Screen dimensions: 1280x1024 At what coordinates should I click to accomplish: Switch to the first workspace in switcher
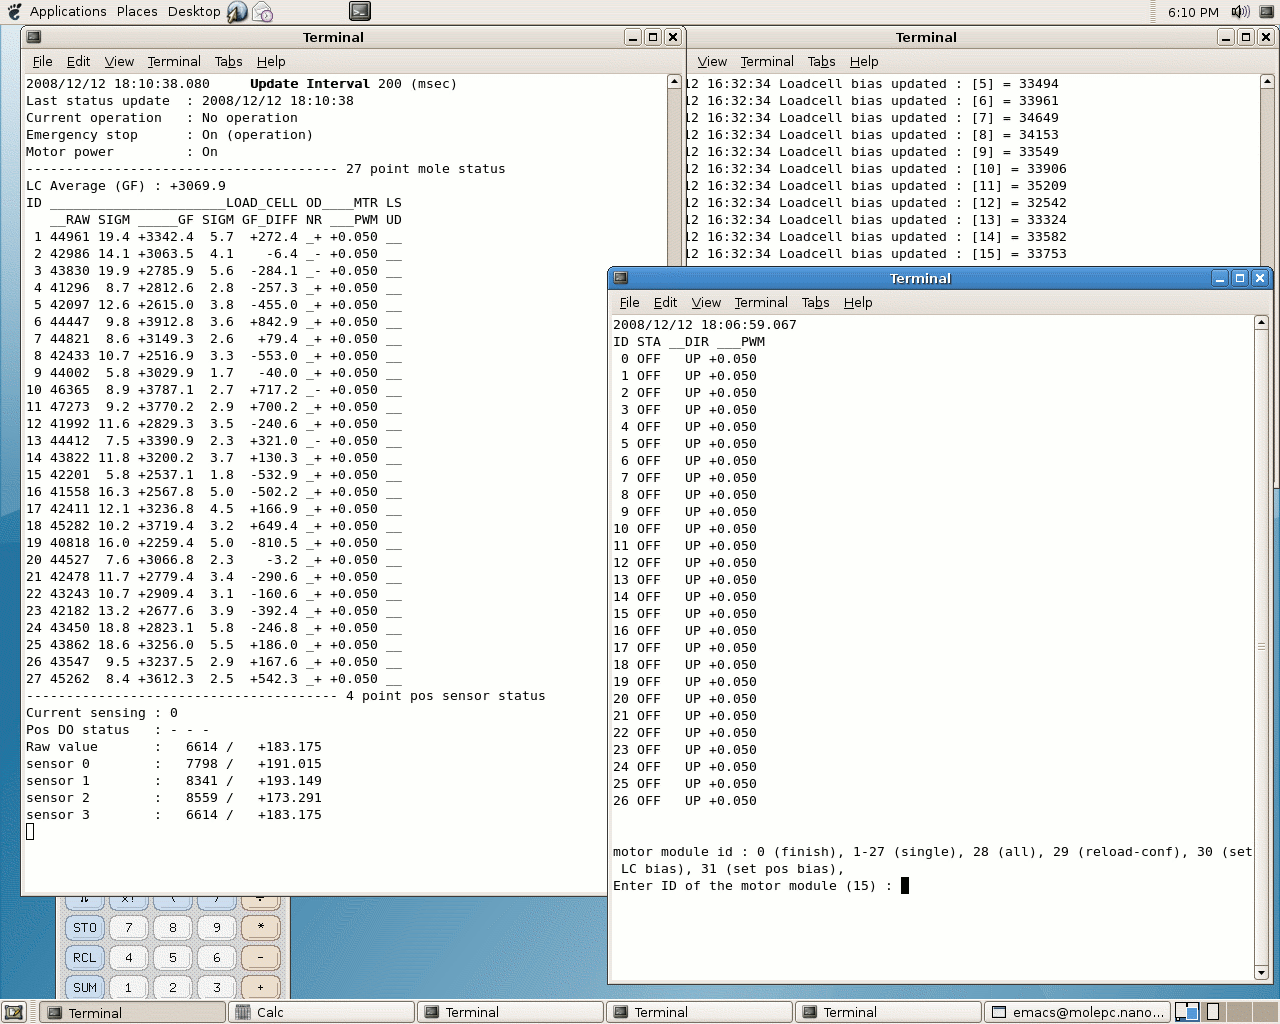[x=1187, y=1012]
